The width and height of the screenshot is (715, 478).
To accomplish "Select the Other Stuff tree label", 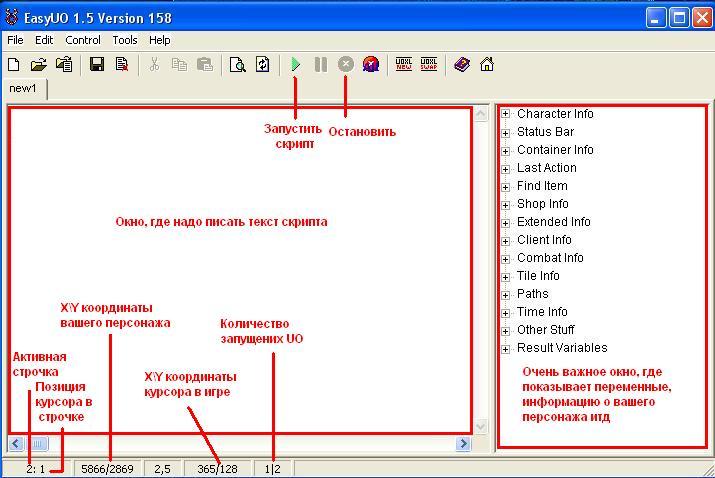I will [x=545, y=330].
